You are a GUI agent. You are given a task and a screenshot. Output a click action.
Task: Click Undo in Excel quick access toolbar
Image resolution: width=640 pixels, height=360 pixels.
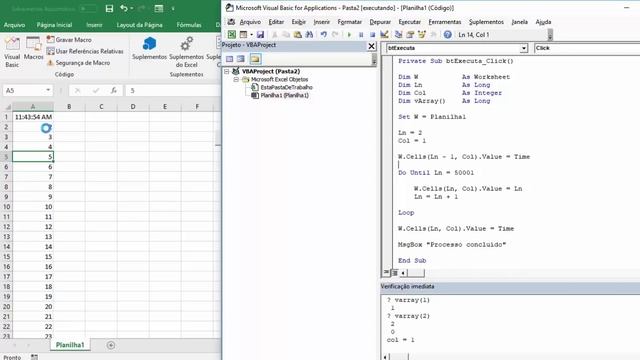(x=124, y=9)
